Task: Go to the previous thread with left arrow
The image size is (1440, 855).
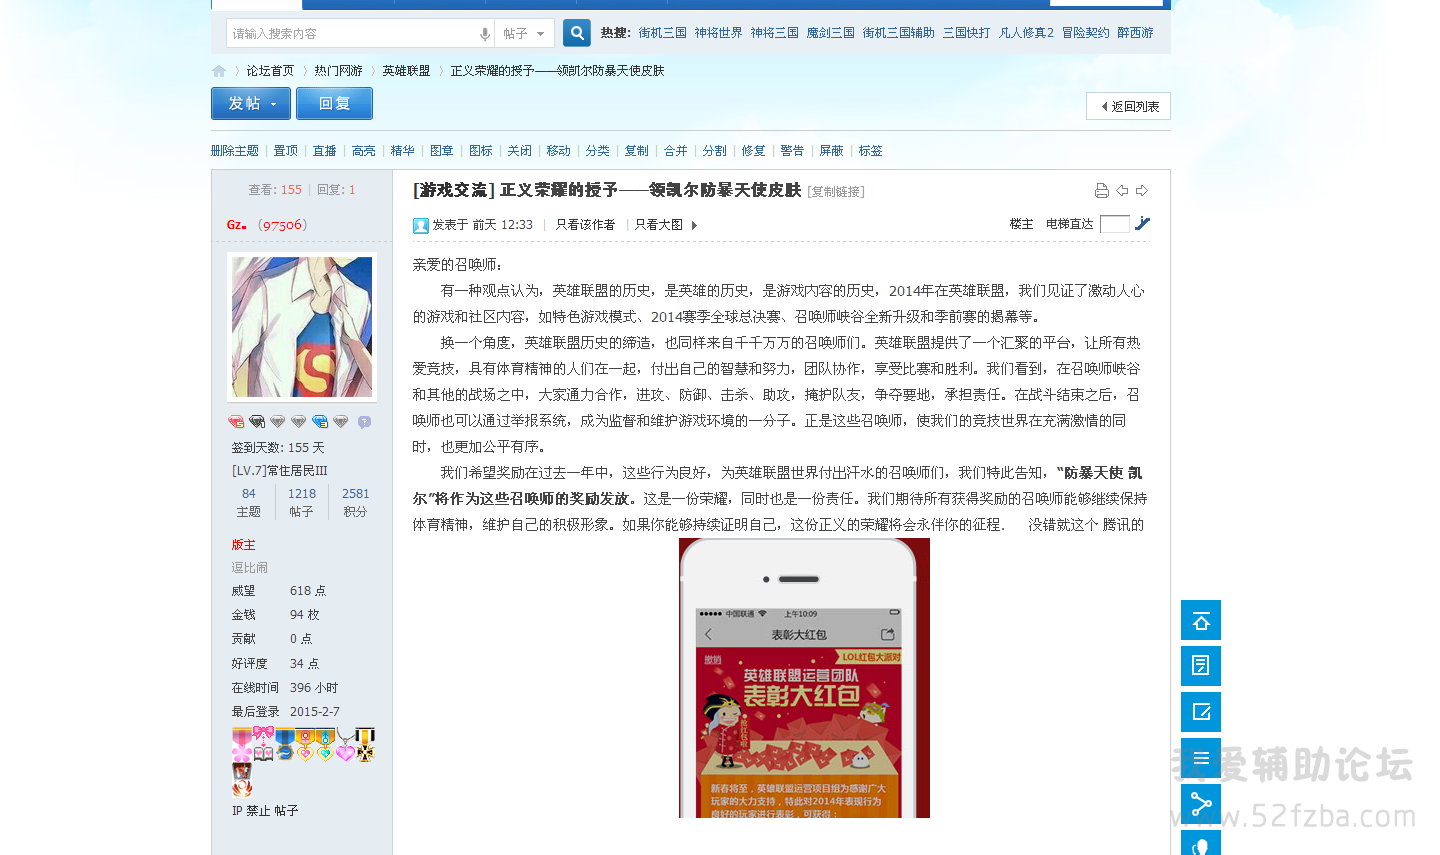Action: (1122, 191)
